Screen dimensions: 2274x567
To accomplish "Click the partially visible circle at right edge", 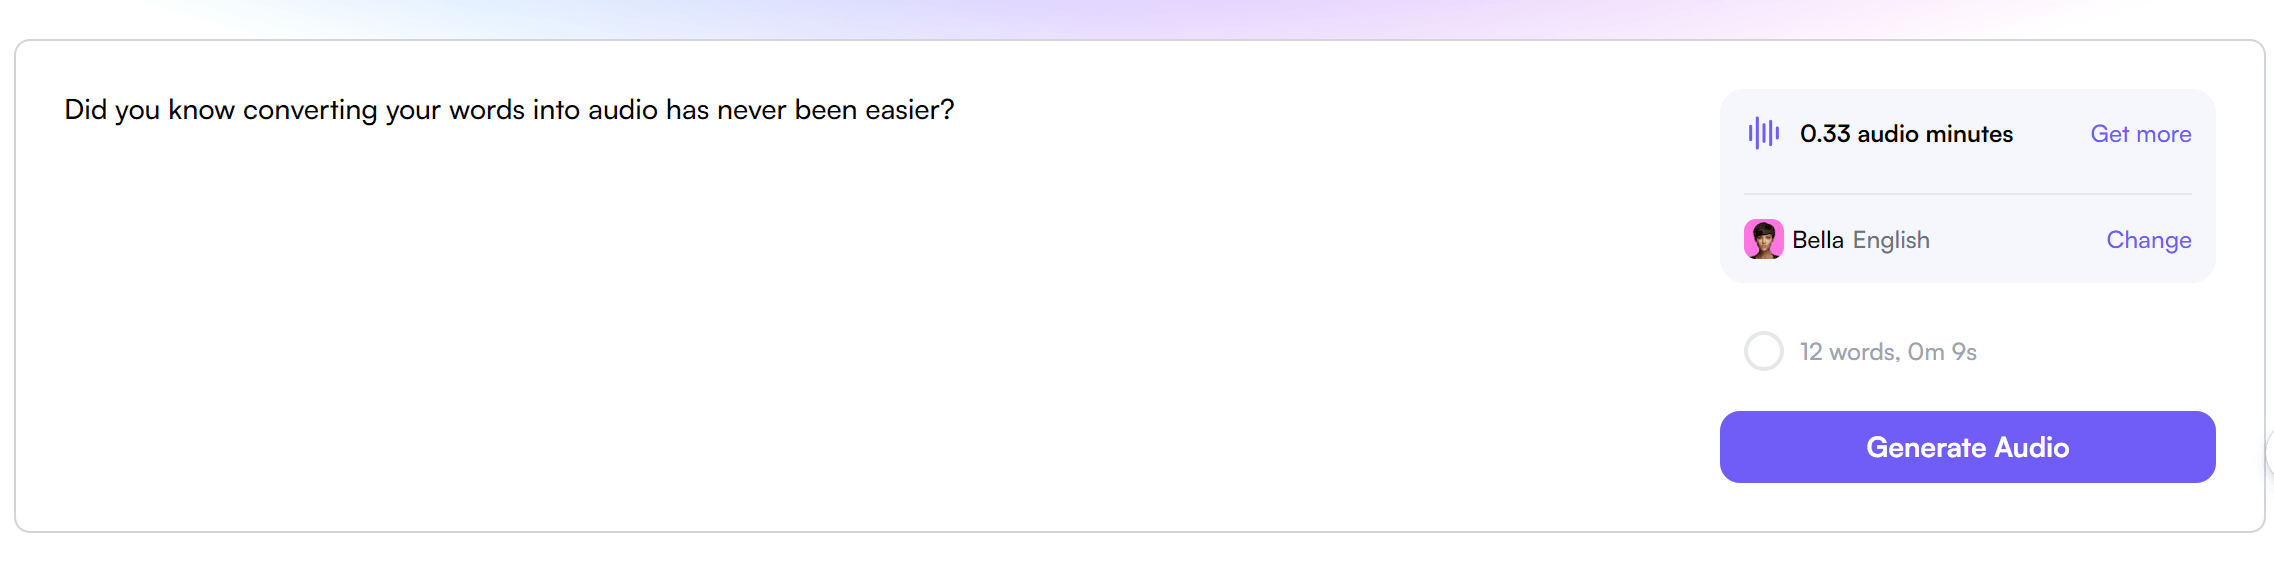I will click(x=2269, y=452).
